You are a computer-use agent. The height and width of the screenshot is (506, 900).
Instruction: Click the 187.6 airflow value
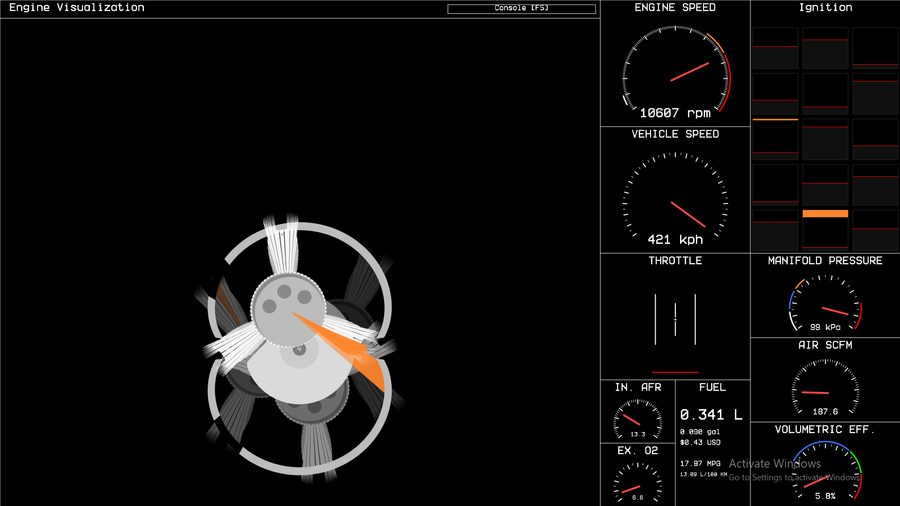(825, 411)
